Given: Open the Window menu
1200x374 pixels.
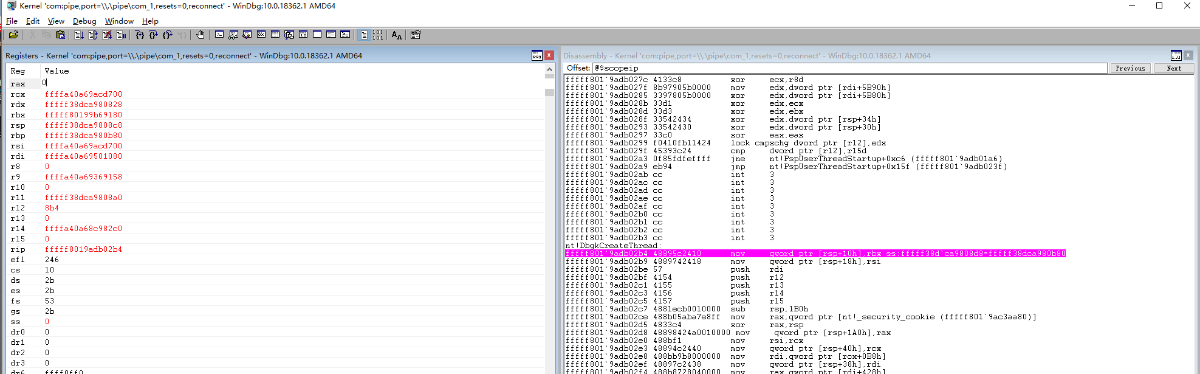Looking at the screenshot, I should (x=119, y=20).
